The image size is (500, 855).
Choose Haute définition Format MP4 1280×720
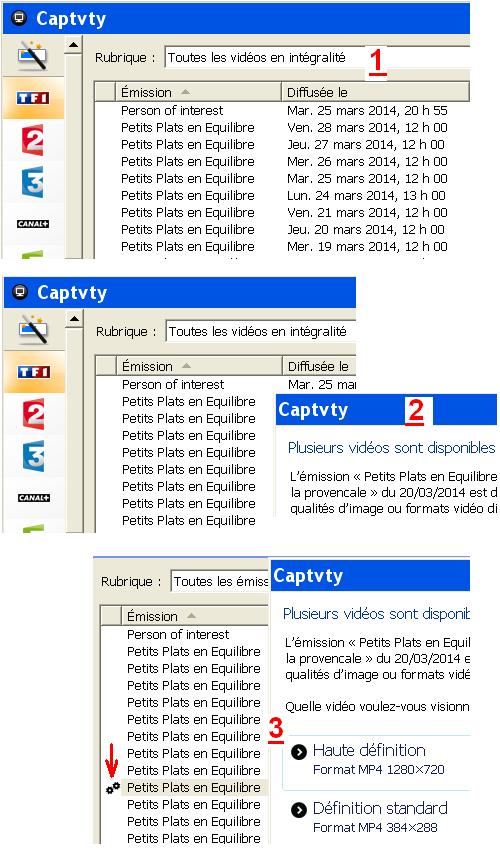pos(377,759)
